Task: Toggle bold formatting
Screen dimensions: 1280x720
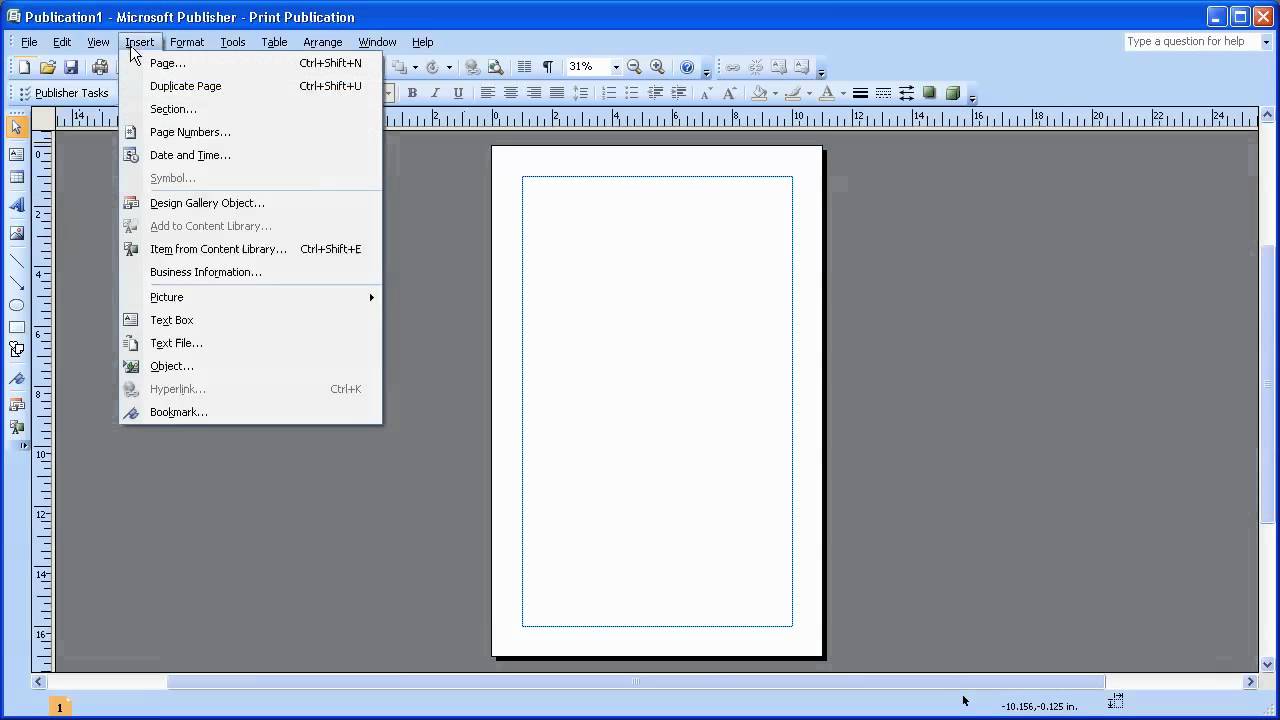Action: 412,93
